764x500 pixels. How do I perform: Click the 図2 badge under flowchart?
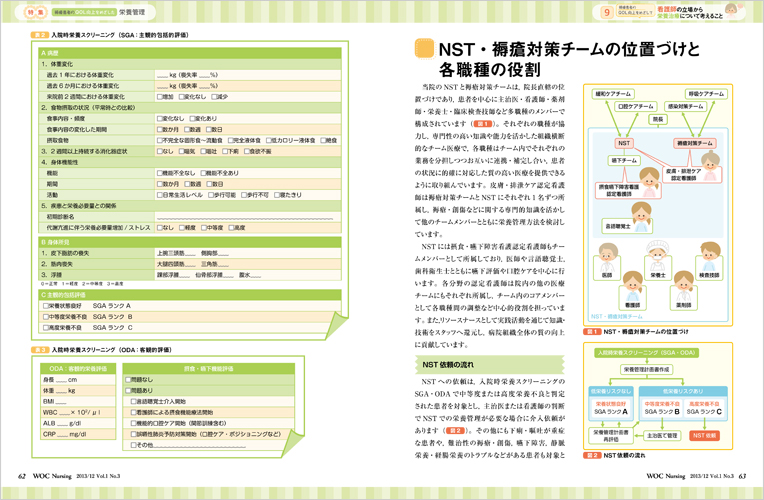point(592,455)
